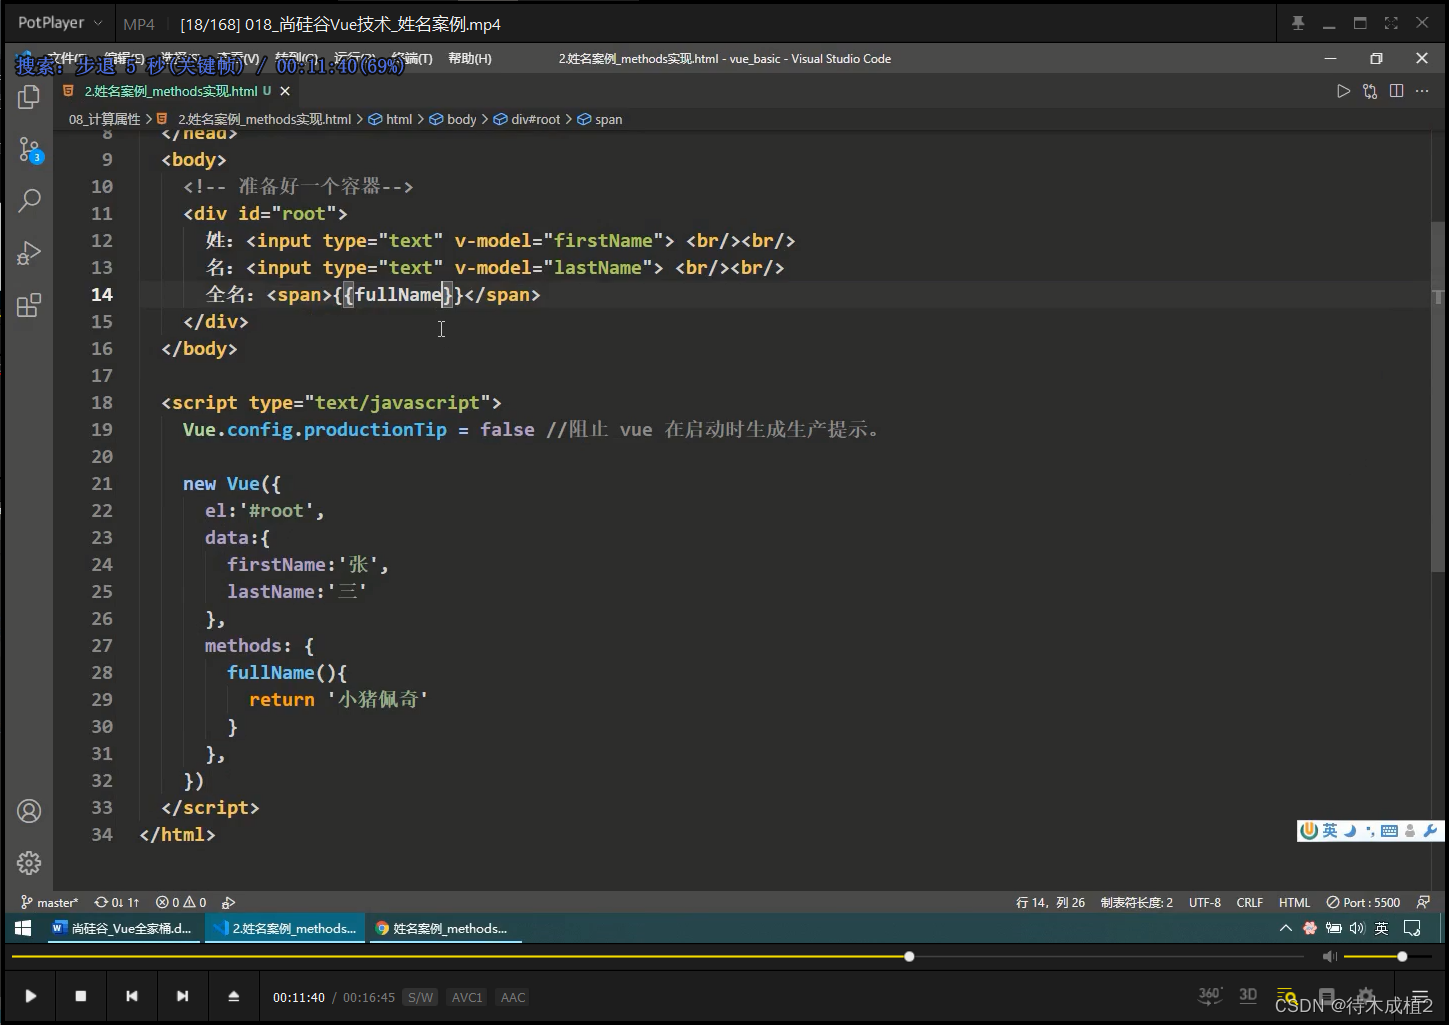Toggle 360 degree video mode

(x=1209, y=995)
